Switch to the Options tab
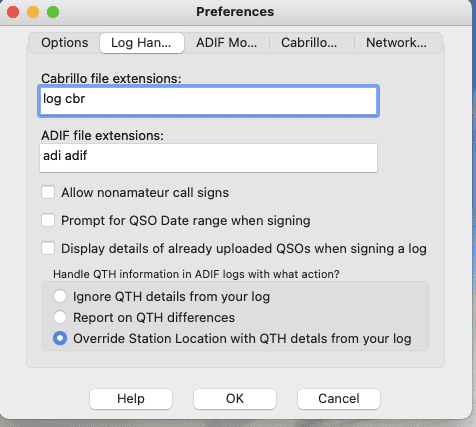This screenshot has width=476, height=427. click(x=65, y=43)
